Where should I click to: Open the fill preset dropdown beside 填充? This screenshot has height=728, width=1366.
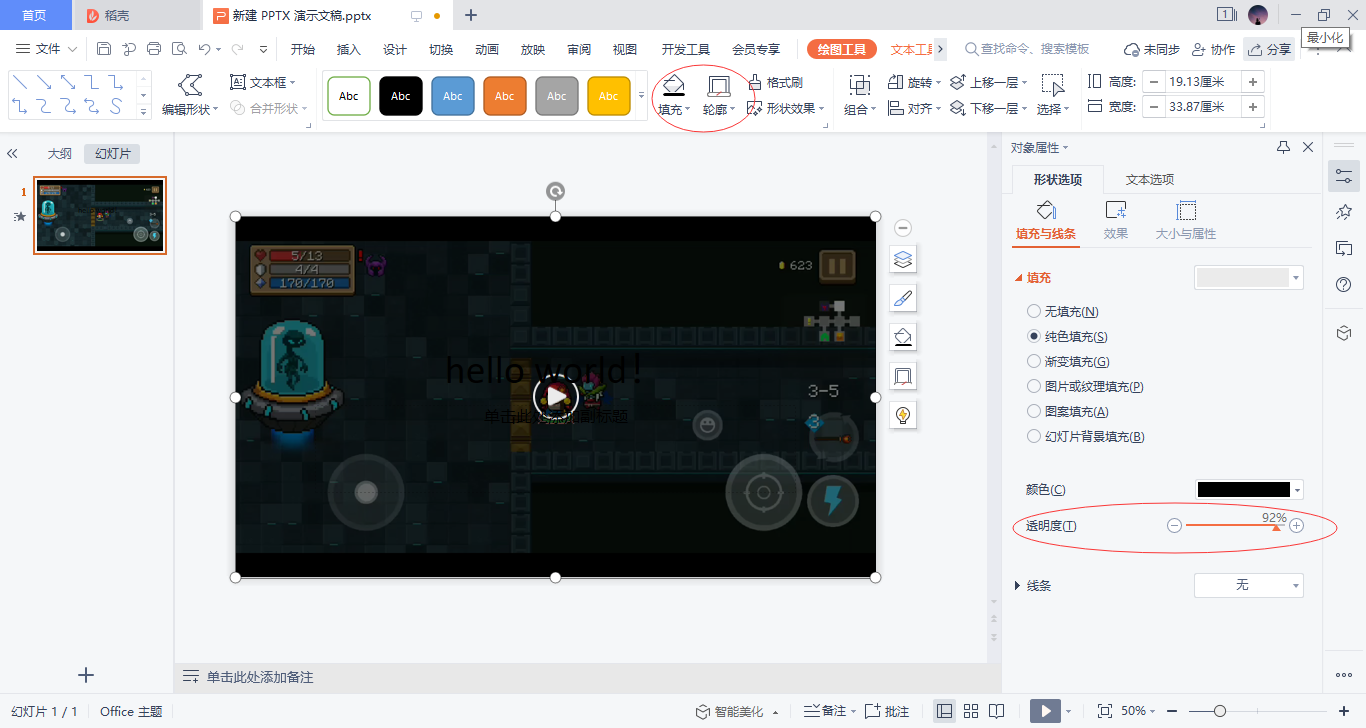pos(1249,277)
